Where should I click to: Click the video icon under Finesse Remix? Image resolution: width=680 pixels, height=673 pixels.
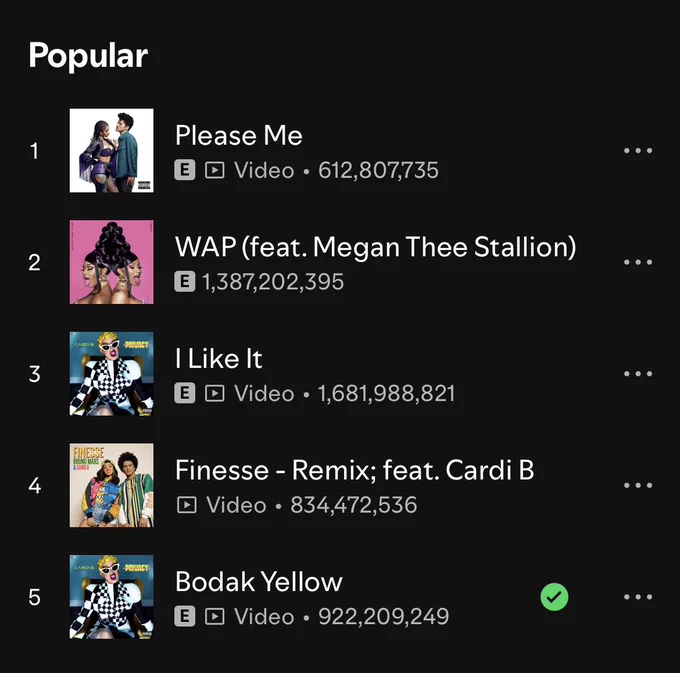(186, 505)
